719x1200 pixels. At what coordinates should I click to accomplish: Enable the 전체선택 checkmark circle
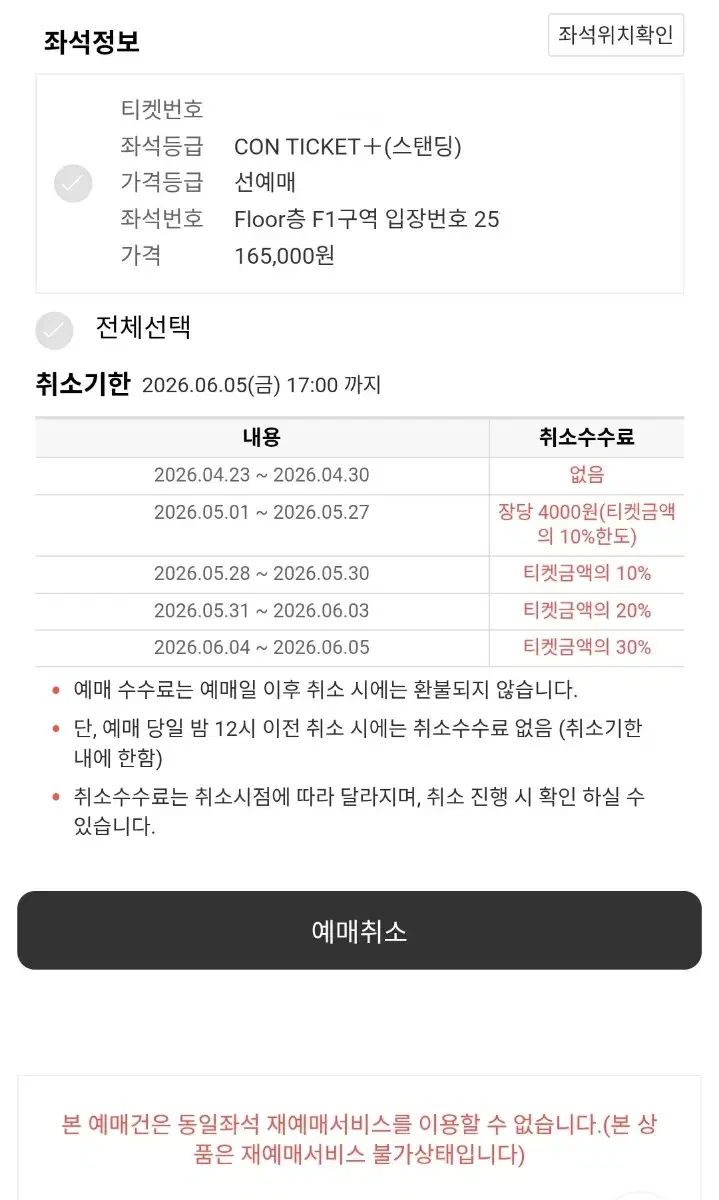[54, 330]
